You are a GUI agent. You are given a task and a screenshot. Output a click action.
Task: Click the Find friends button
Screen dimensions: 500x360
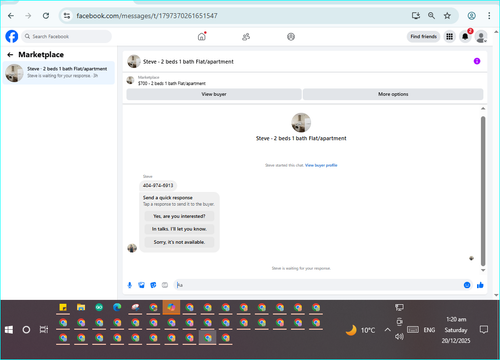click(423, 36)
